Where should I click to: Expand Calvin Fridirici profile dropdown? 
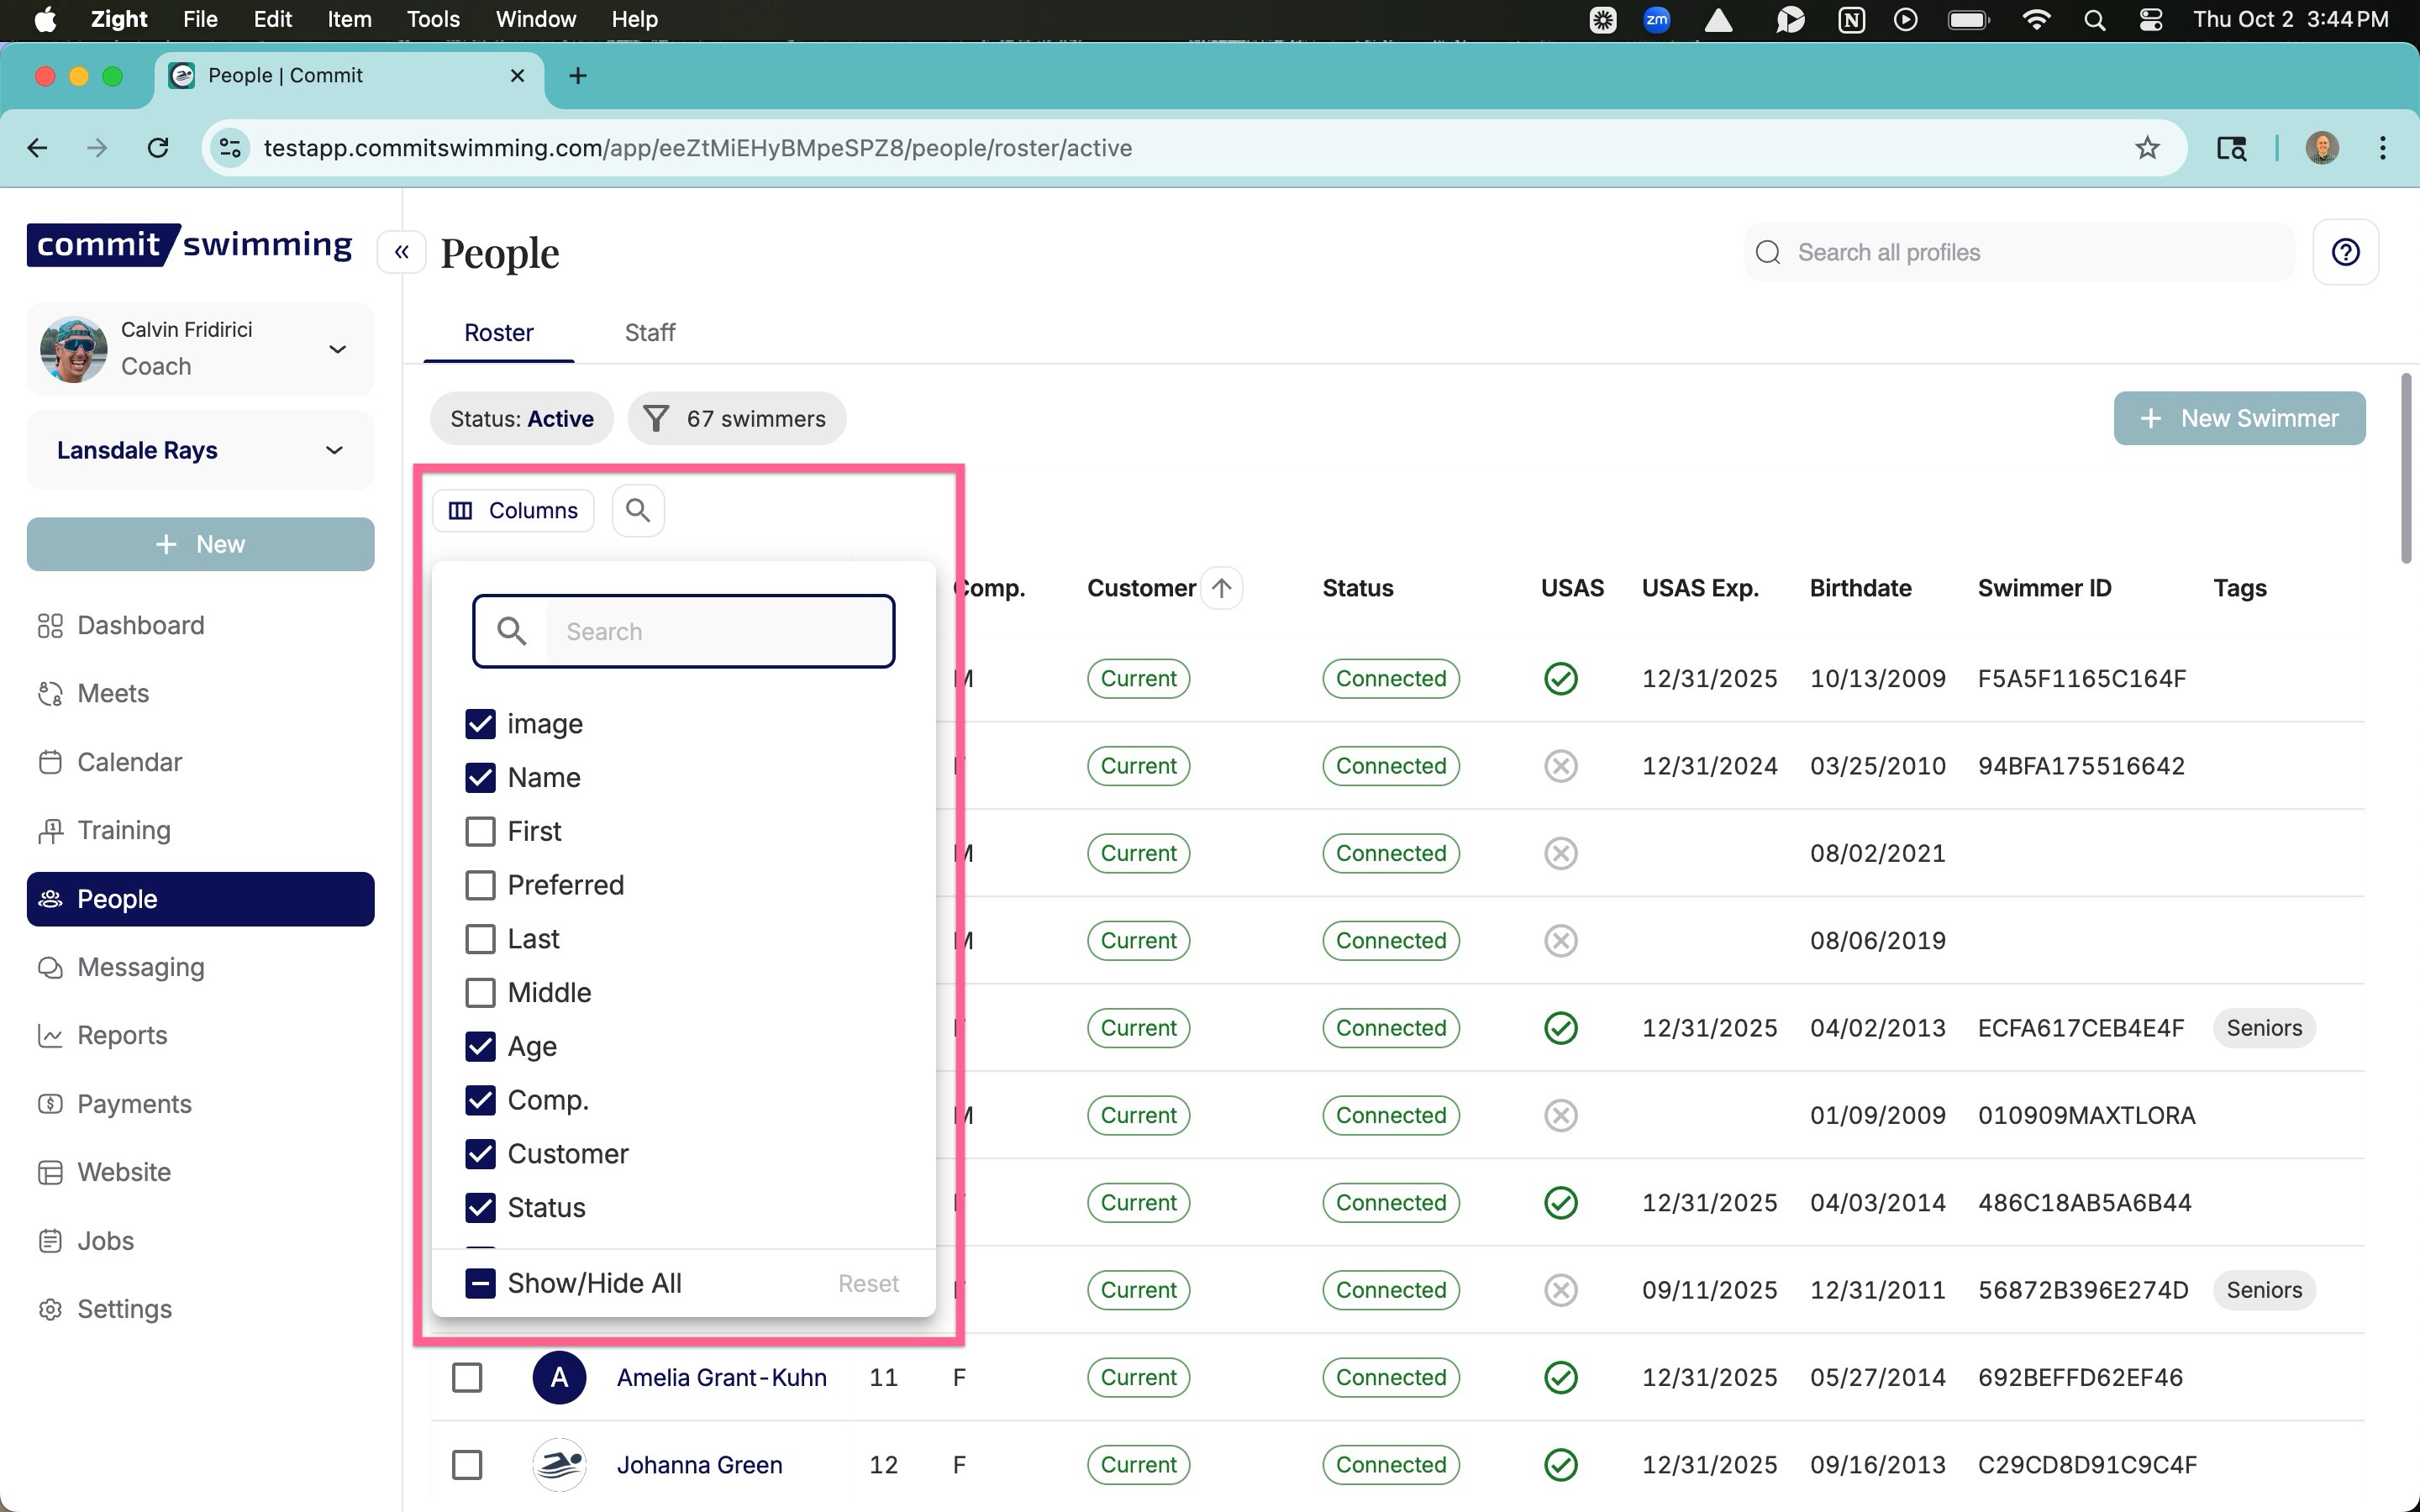tap(337, 349)
